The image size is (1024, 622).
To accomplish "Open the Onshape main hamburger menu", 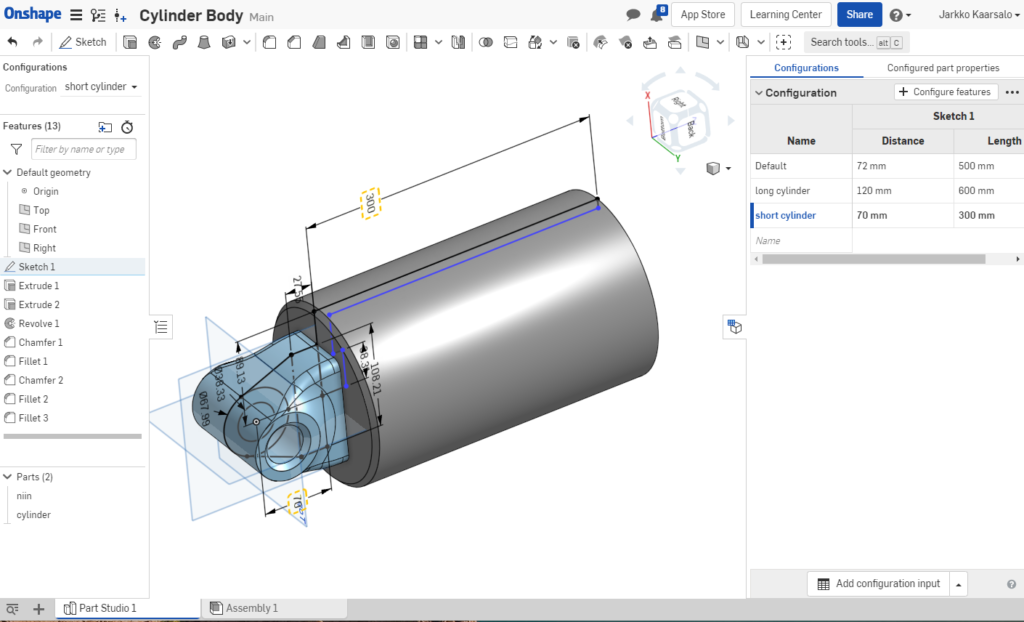I will coord(76,15).
